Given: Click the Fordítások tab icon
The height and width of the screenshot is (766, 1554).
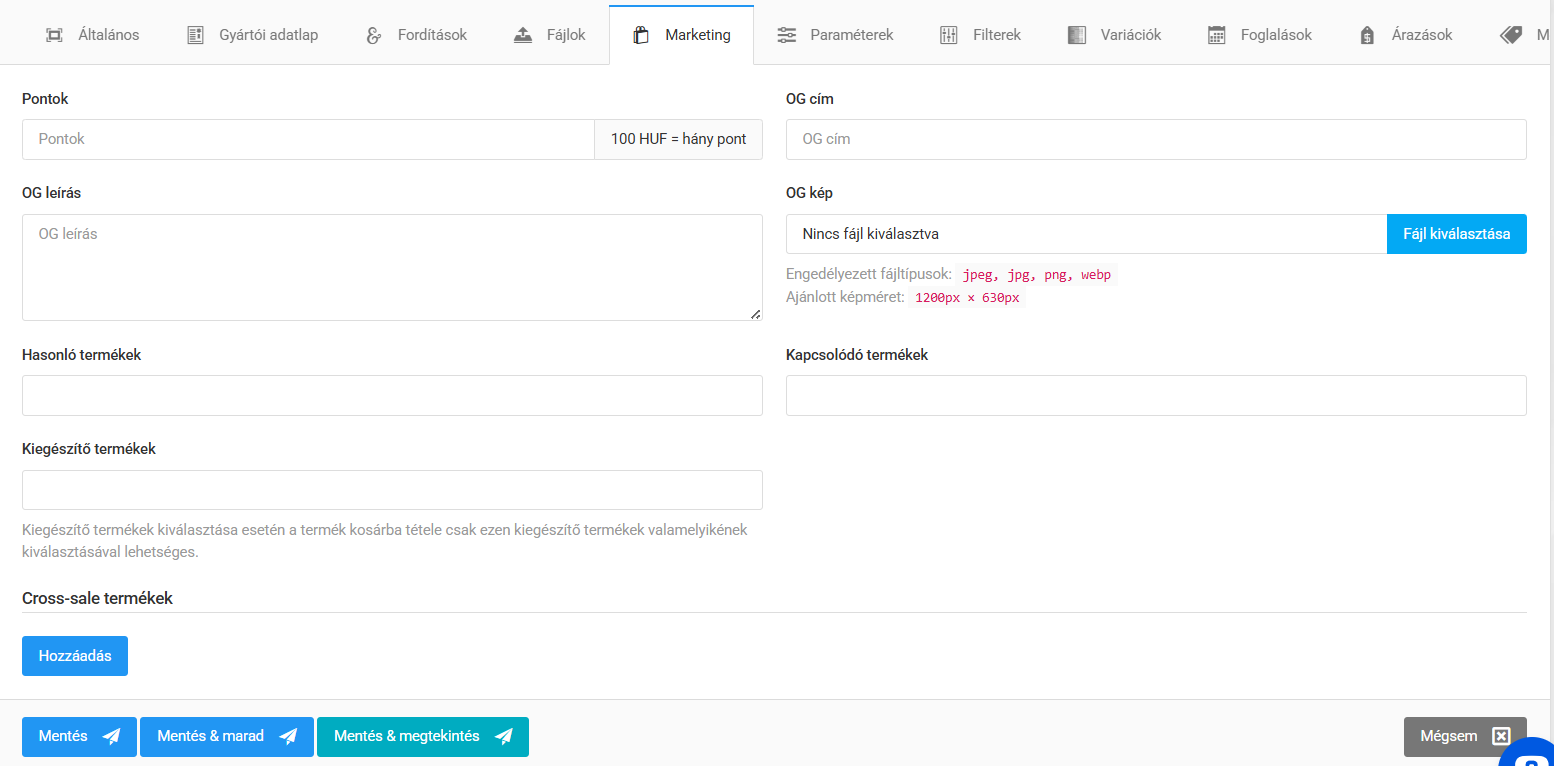Looking at the screenshot, I should [374, 35].
